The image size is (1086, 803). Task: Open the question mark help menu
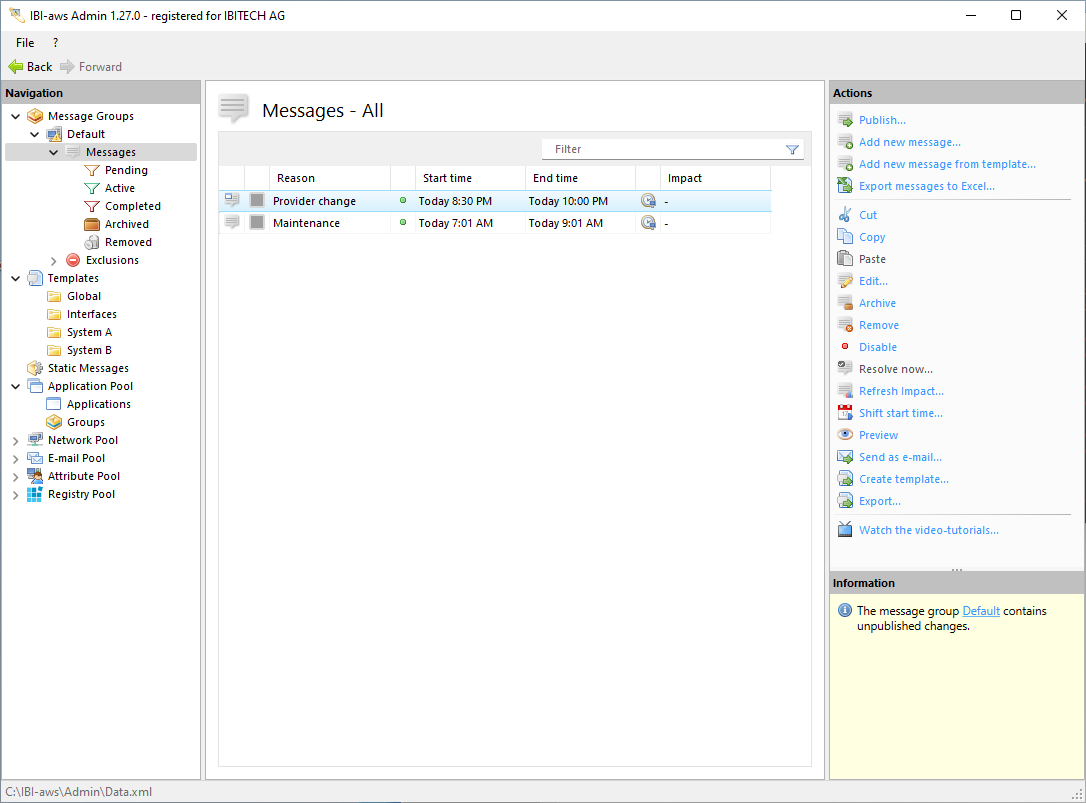point(55,43)
